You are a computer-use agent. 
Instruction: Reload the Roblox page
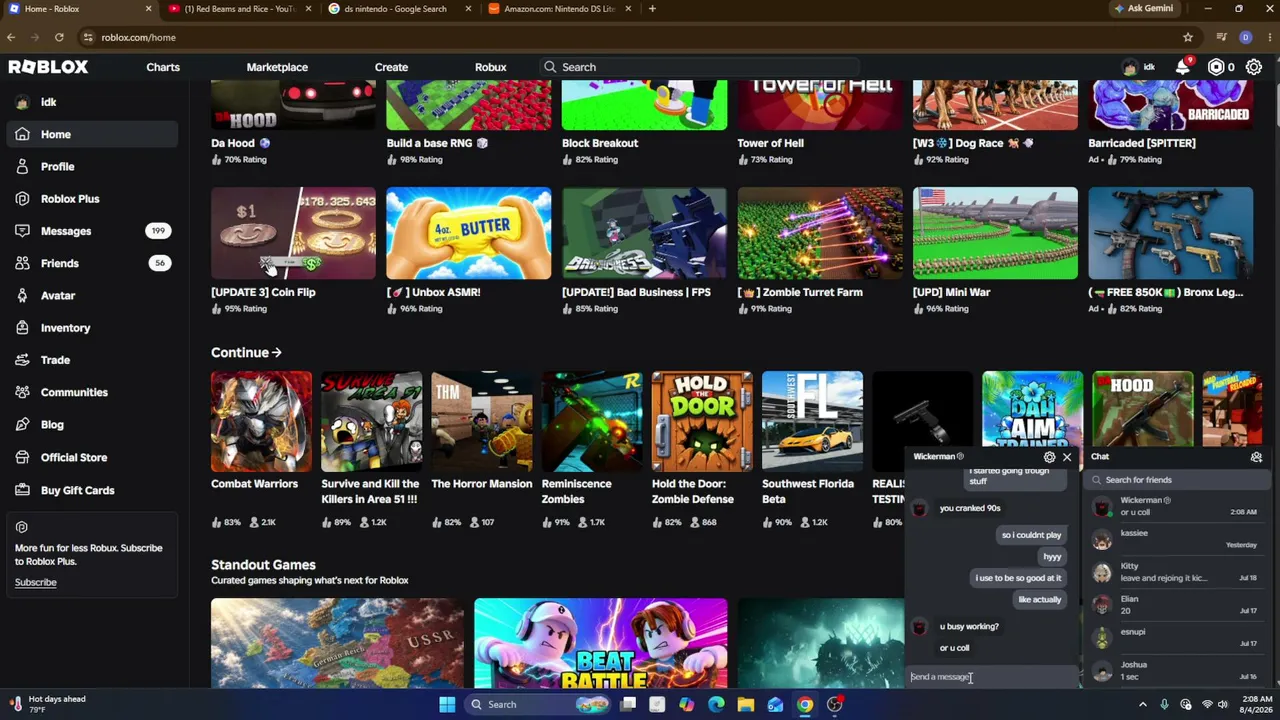click(59, 37)
